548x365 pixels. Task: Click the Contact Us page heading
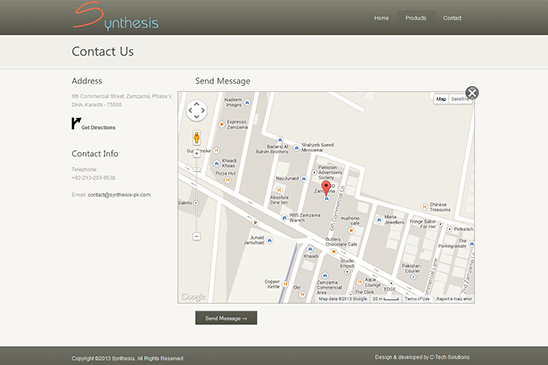coord(103,51)
